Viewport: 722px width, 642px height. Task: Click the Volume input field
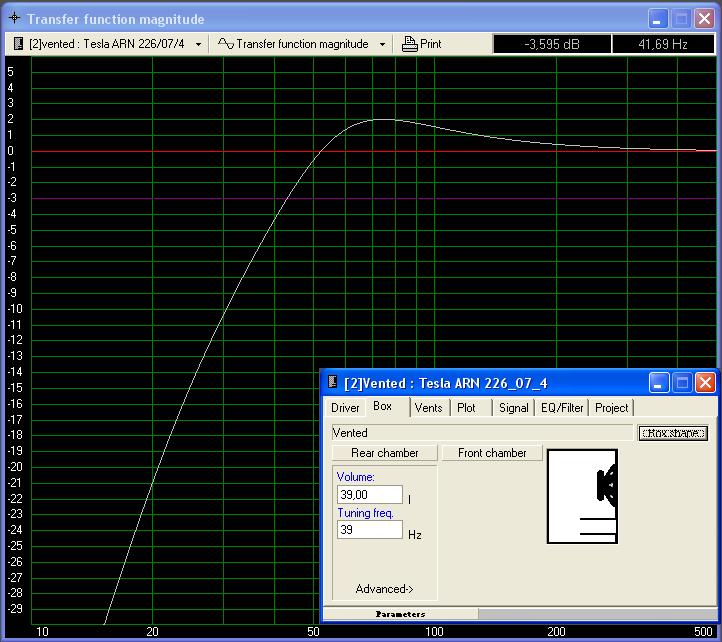click(369, 495)
